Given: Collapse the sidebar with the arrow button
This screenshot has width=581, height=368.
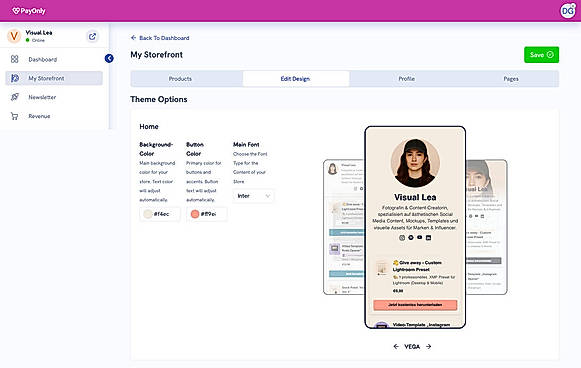Looking at the screenshot, I should [x=109, y=58].
